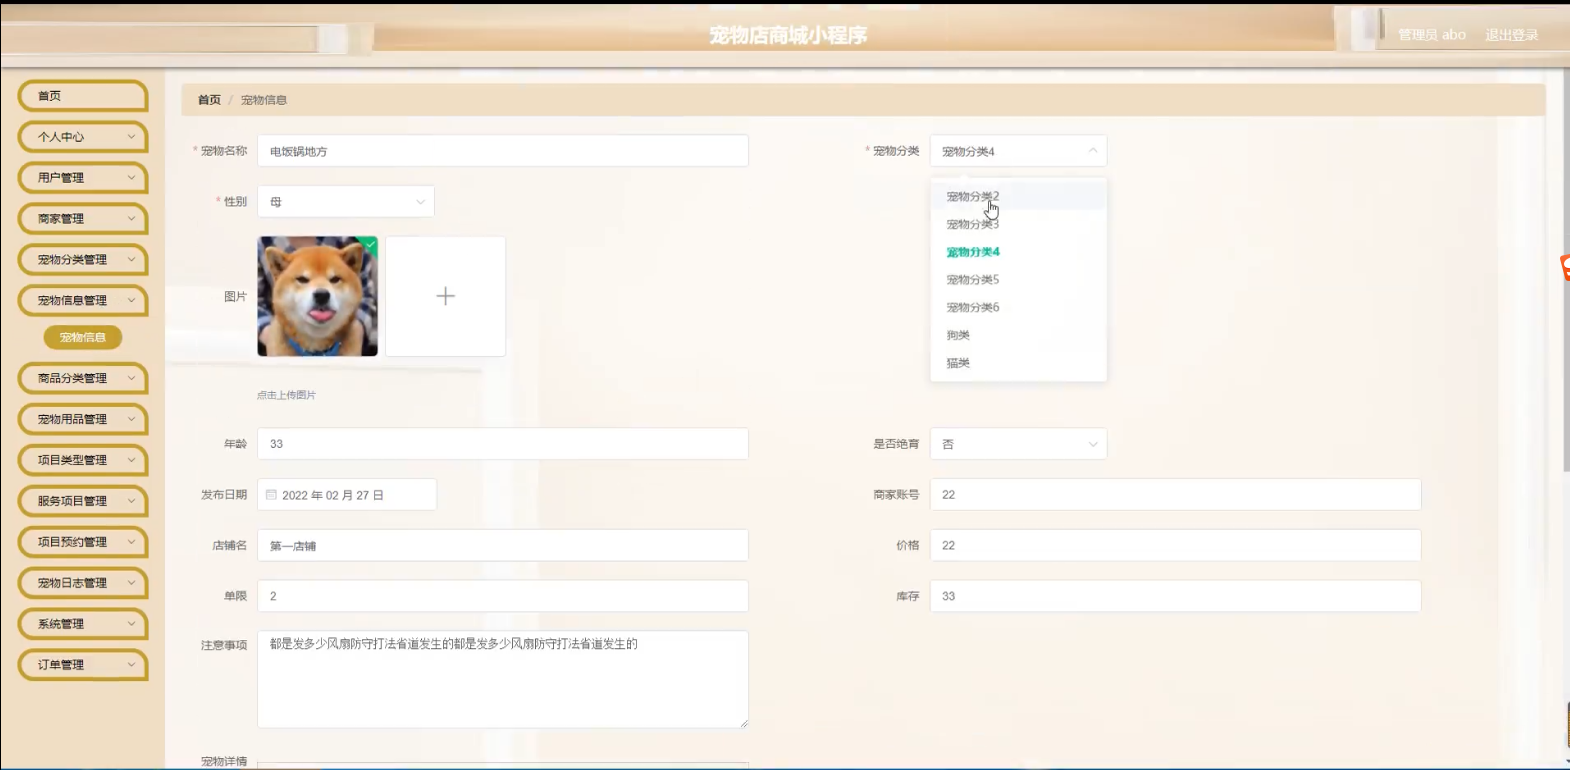Click the 宠物分类 dropdown arrow

(x=1092, y=151)
